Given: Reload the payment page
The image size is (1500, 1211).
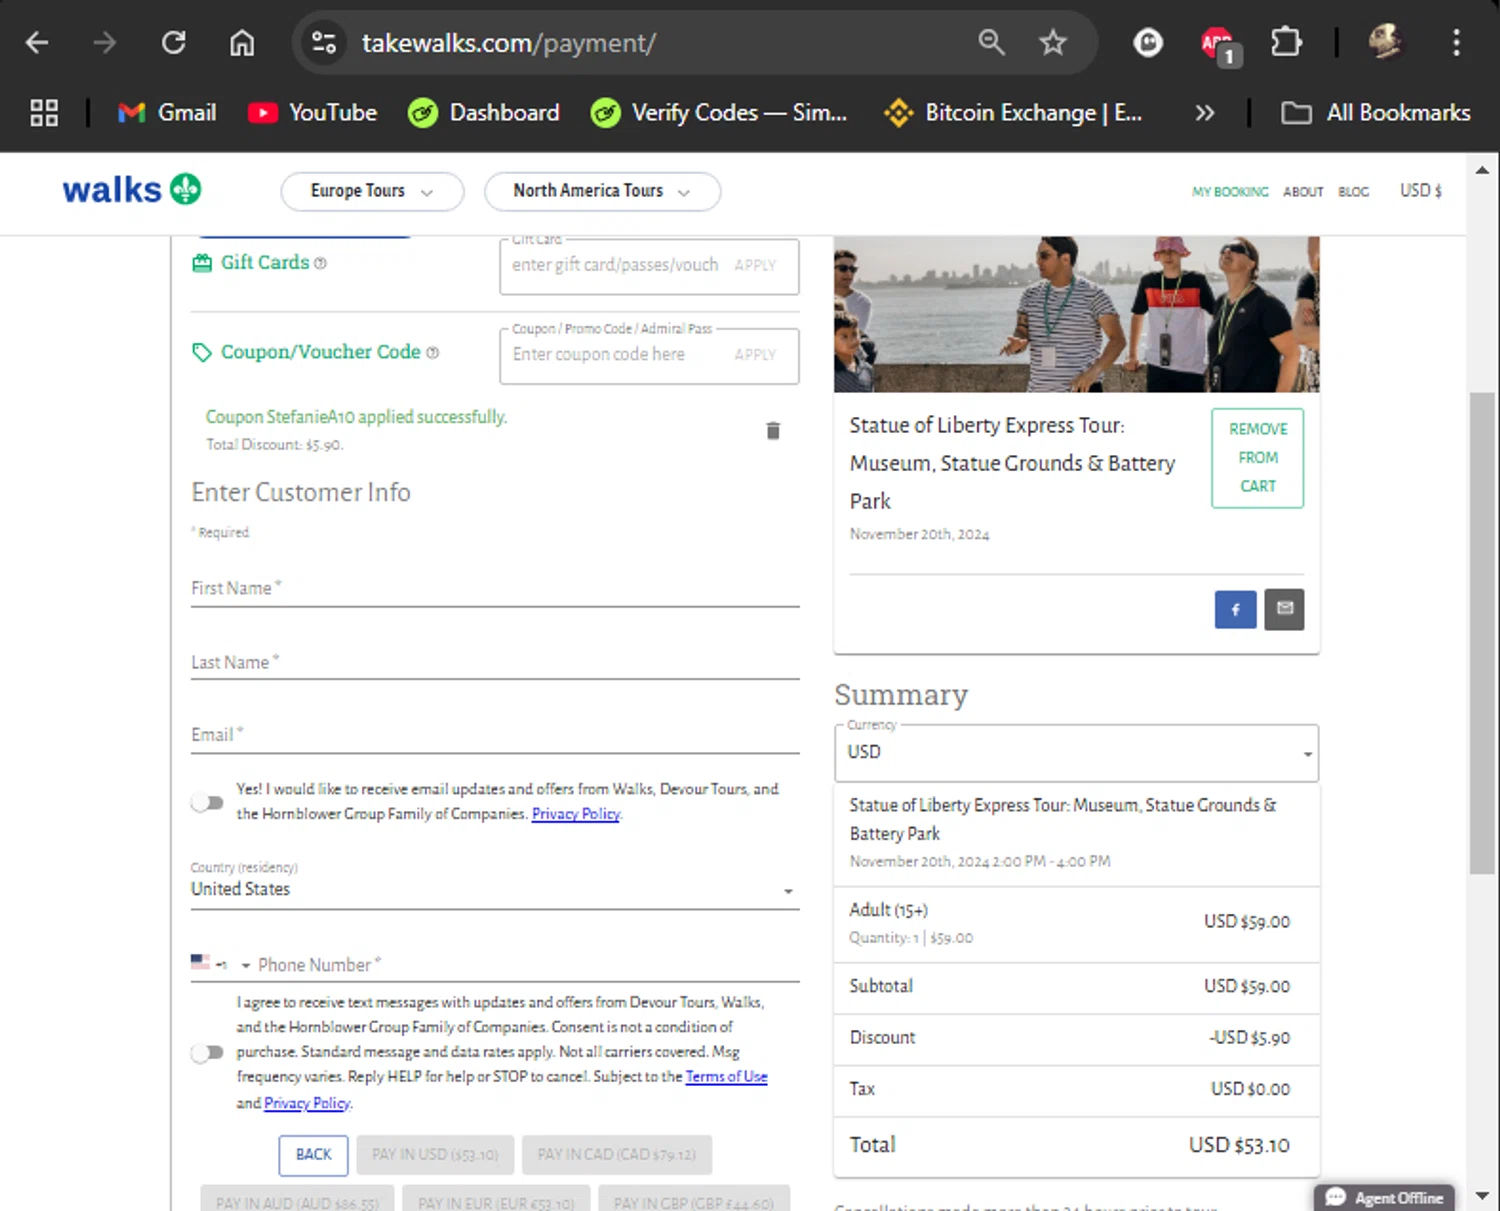Looking at the screenshot, I should 174,43.
